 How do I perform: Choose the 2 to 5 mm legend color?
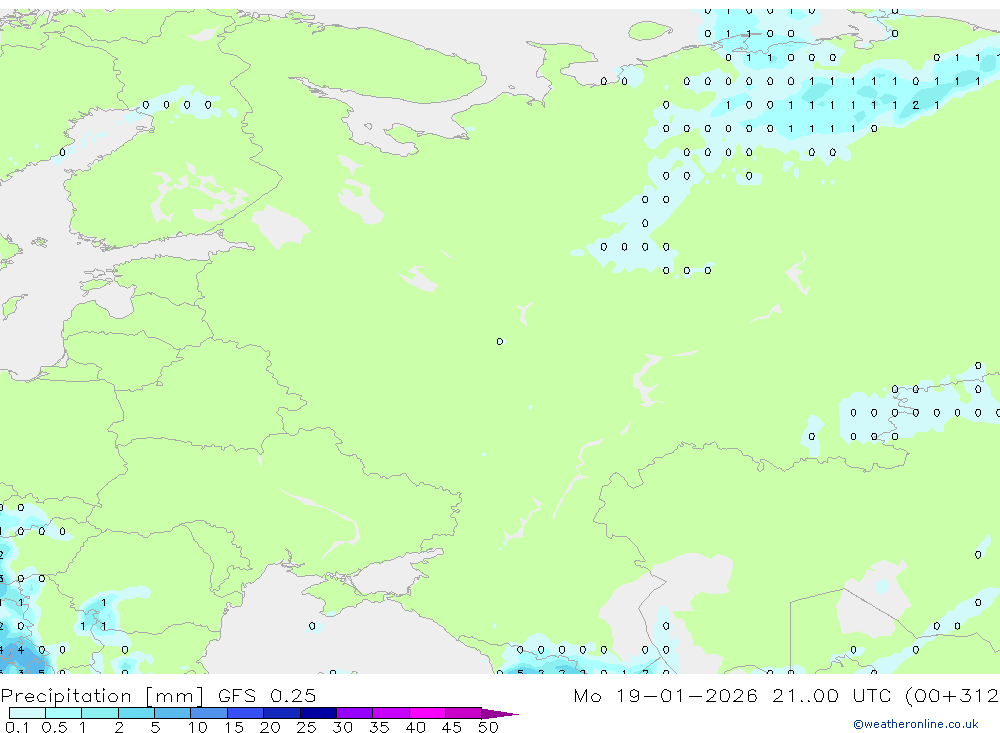(x=136, y=713)
